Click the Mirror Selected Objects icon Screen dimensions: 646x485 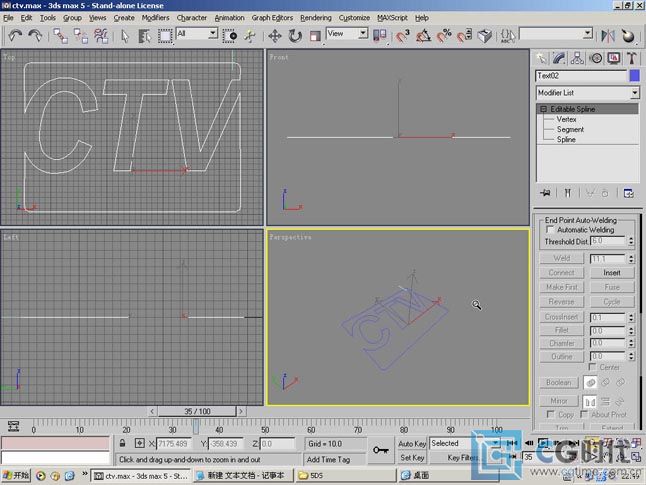[608, 36]
